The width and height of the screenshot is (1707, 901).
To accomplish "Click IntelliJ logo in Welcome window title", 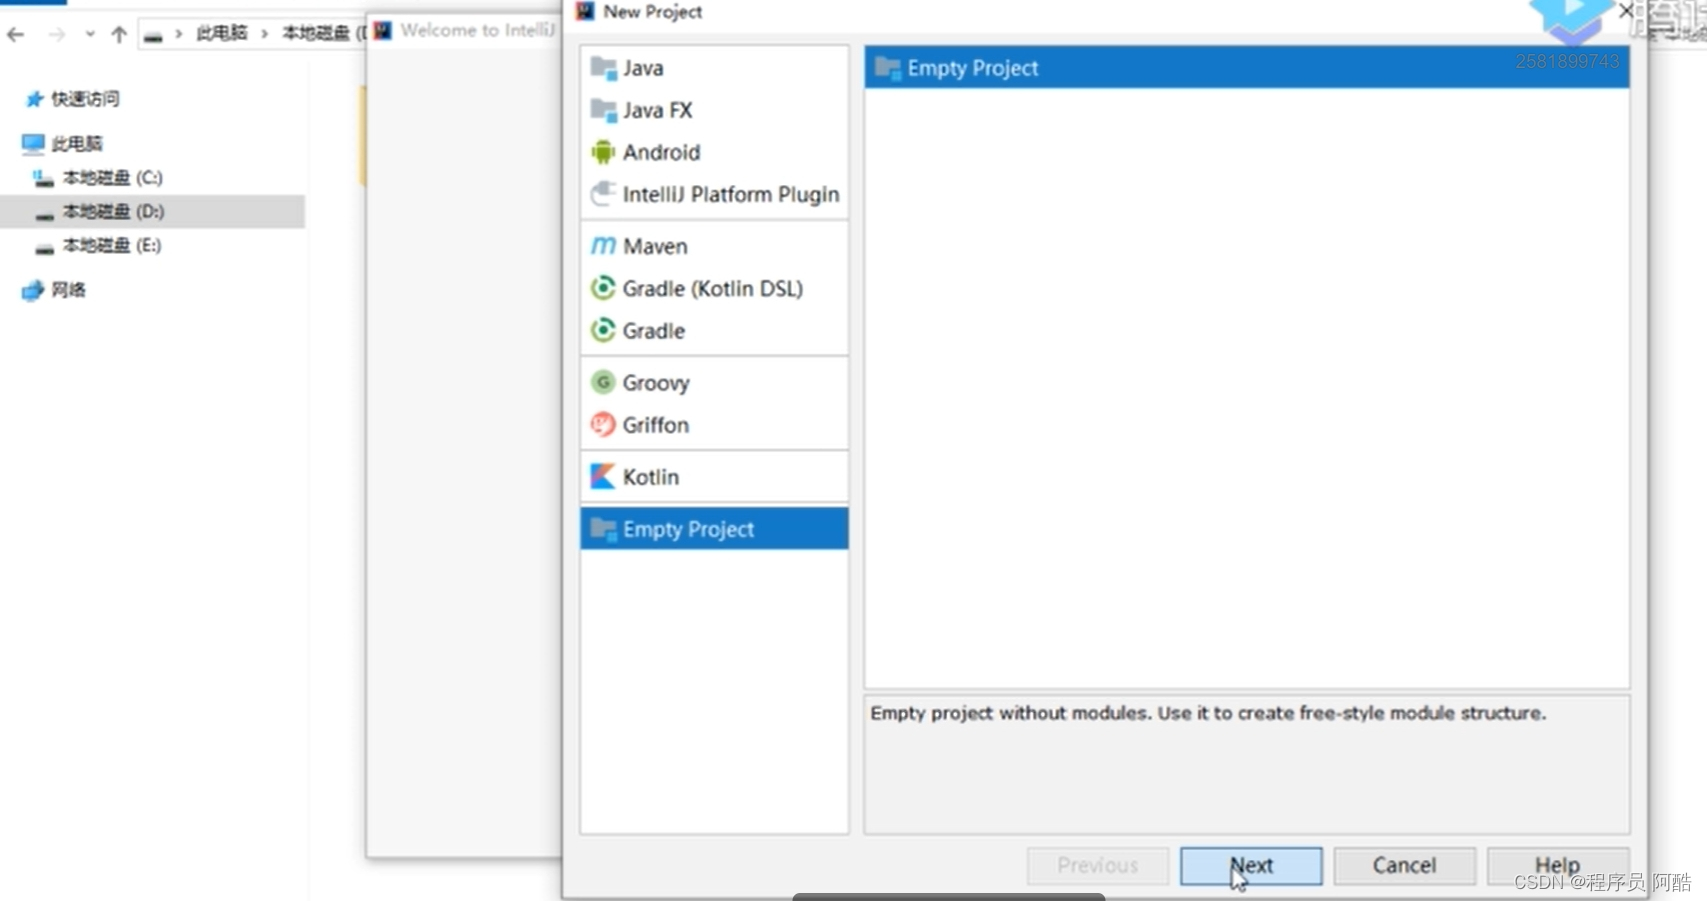I will pos(383,31).
